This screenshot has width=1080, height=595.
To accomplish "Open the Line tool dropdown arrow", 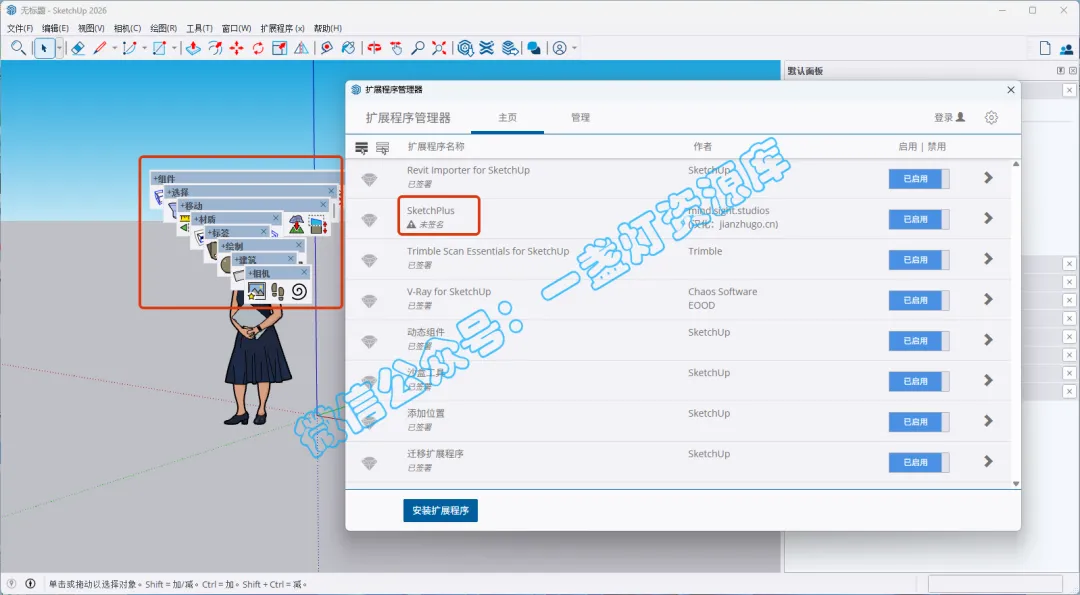I will (x=114, y=48).
